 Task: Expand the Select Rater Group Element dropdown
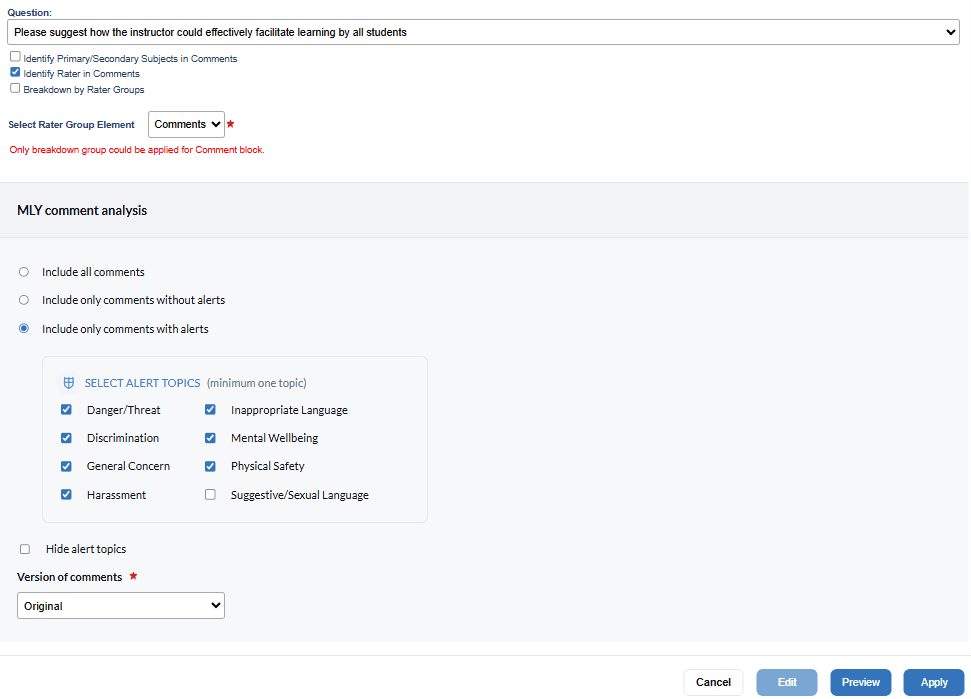[x=187, y=124]
